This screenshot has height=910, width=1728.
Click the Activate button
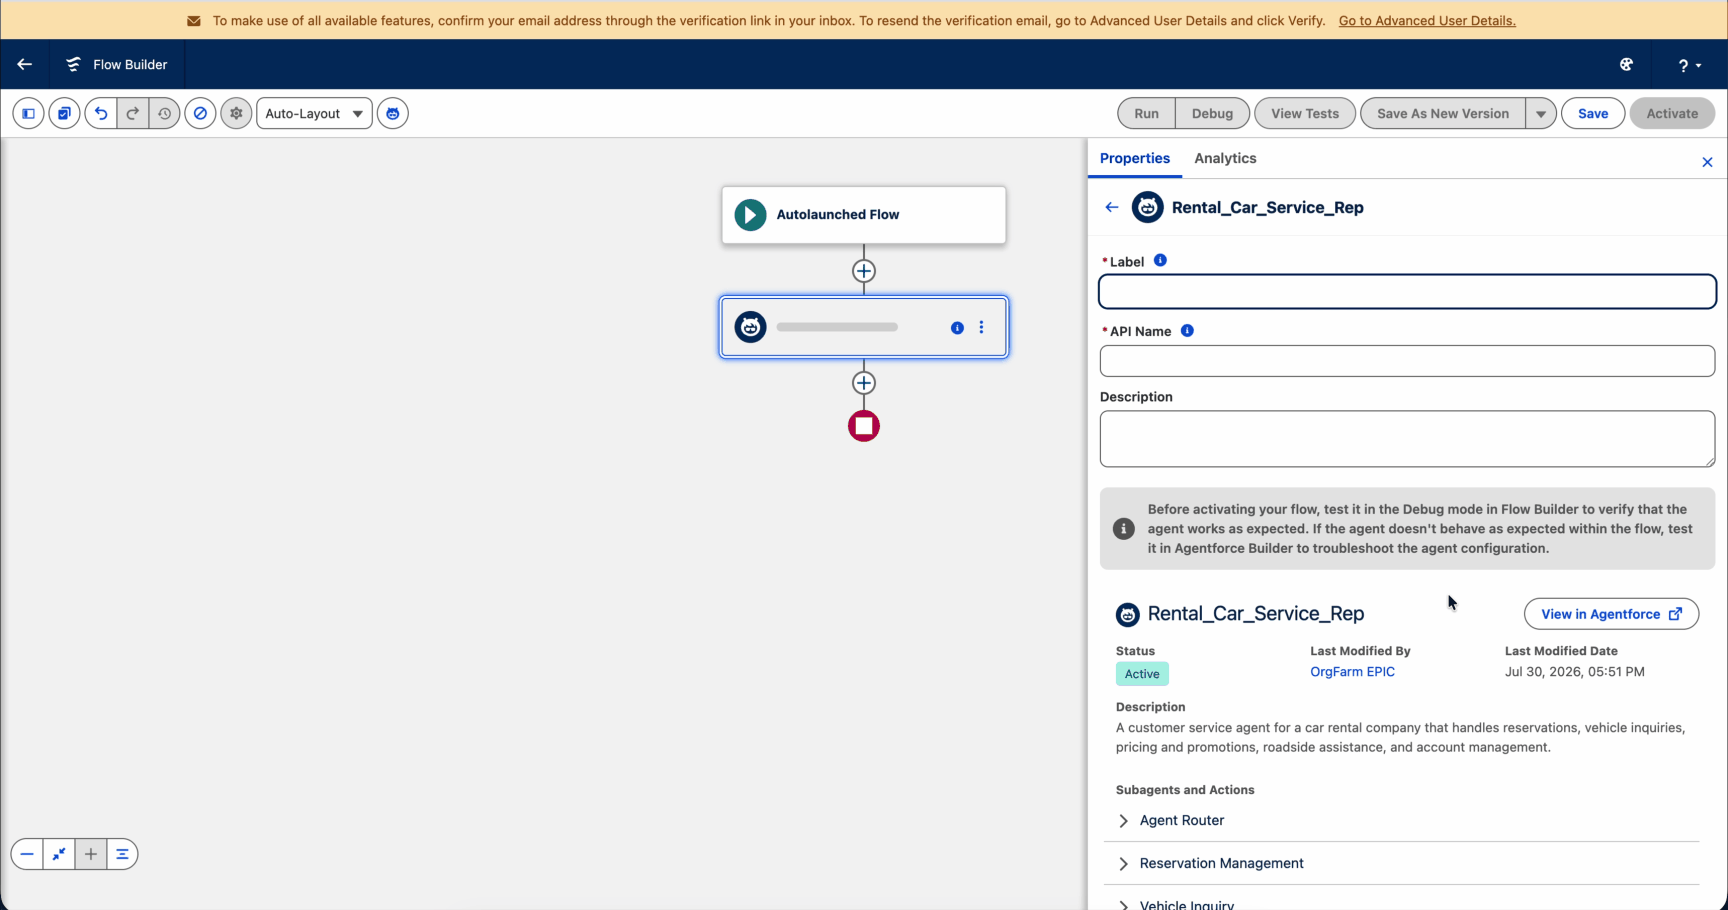click(1672, 113)
